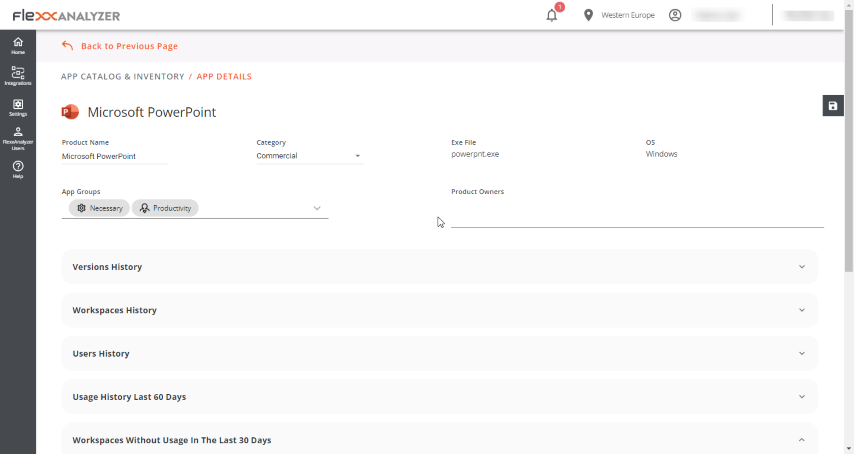Click the Necessary app group chip
Image resolution: width=854 pixels, height=454 pixels.
(x=99, y=208)
